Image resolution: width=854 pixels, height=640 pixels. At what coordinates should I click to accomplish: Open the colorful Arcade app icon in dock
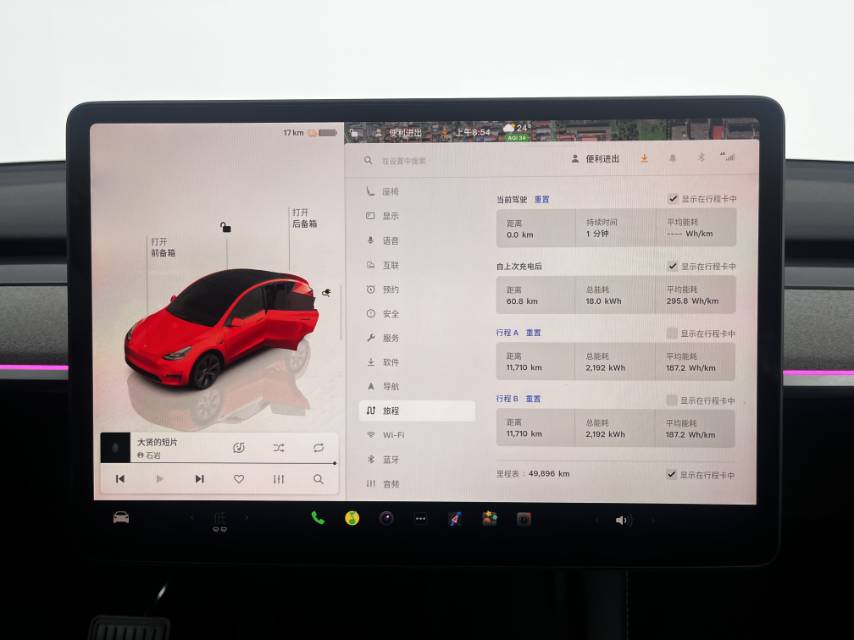[x=489, y=519]
